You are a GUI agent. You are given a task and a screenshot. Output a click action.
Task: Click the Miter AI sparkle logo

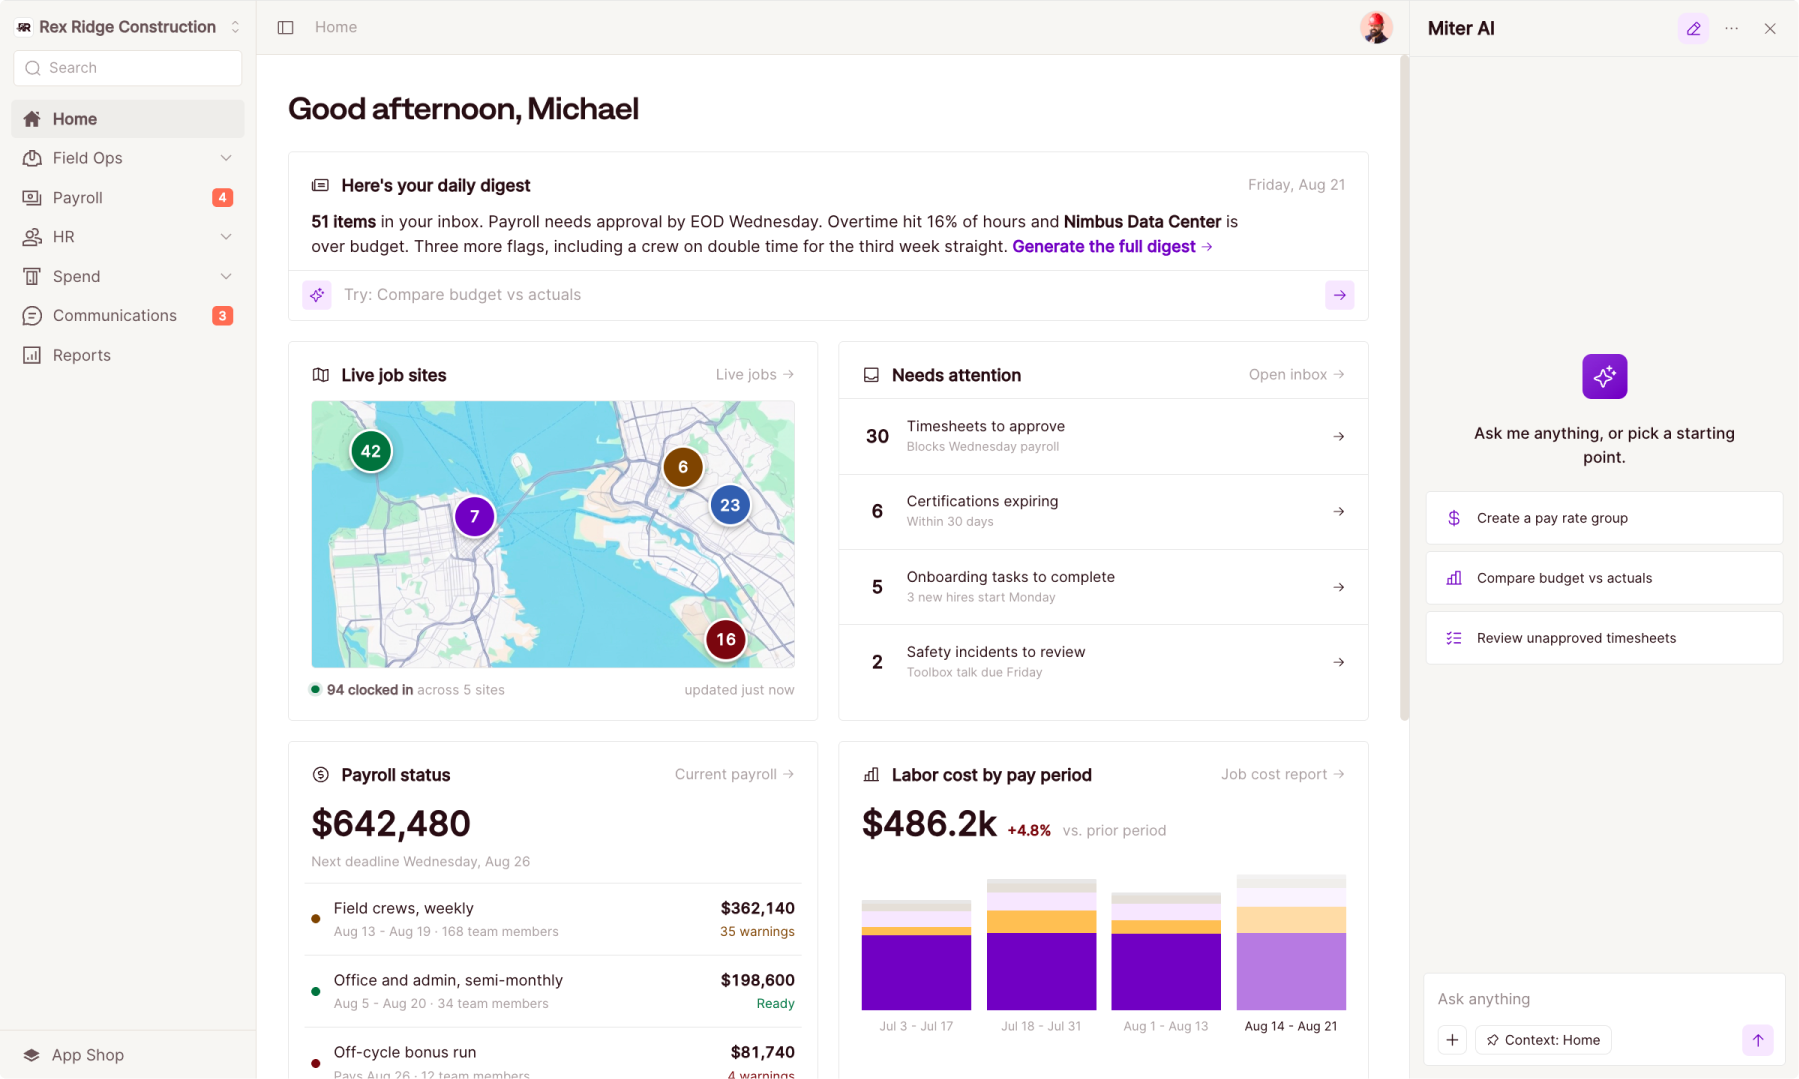pos(1604,376)
